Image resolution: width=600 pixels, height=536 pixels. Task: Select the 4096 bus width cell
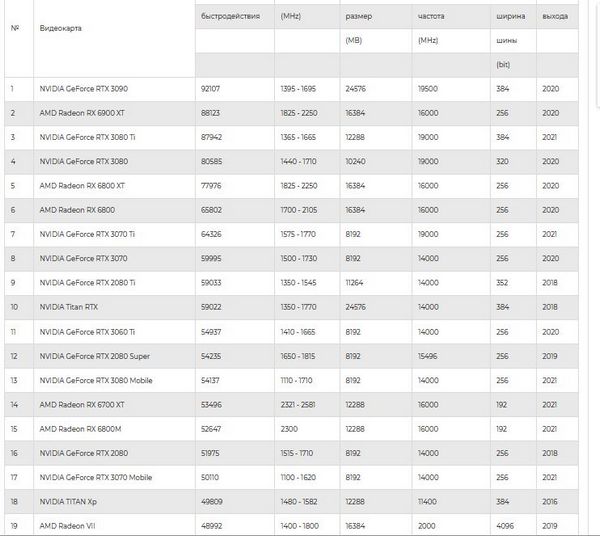[505, 526]
